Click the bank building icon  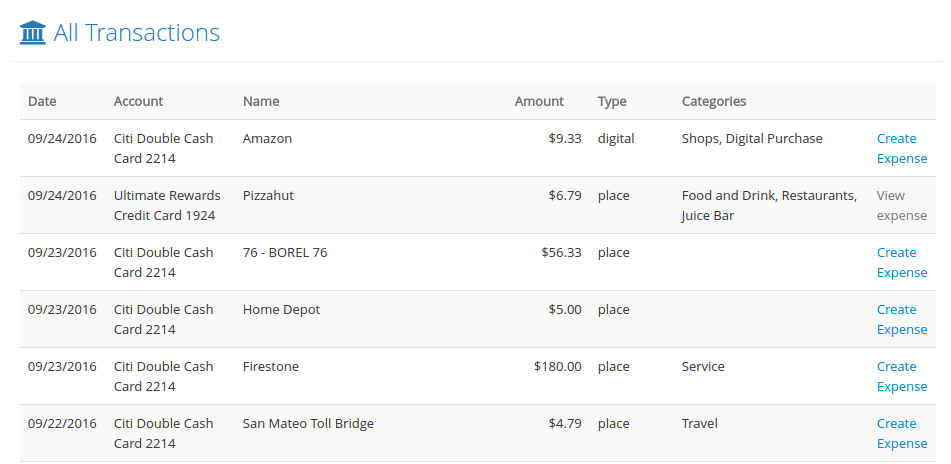[x=33, y=32]
